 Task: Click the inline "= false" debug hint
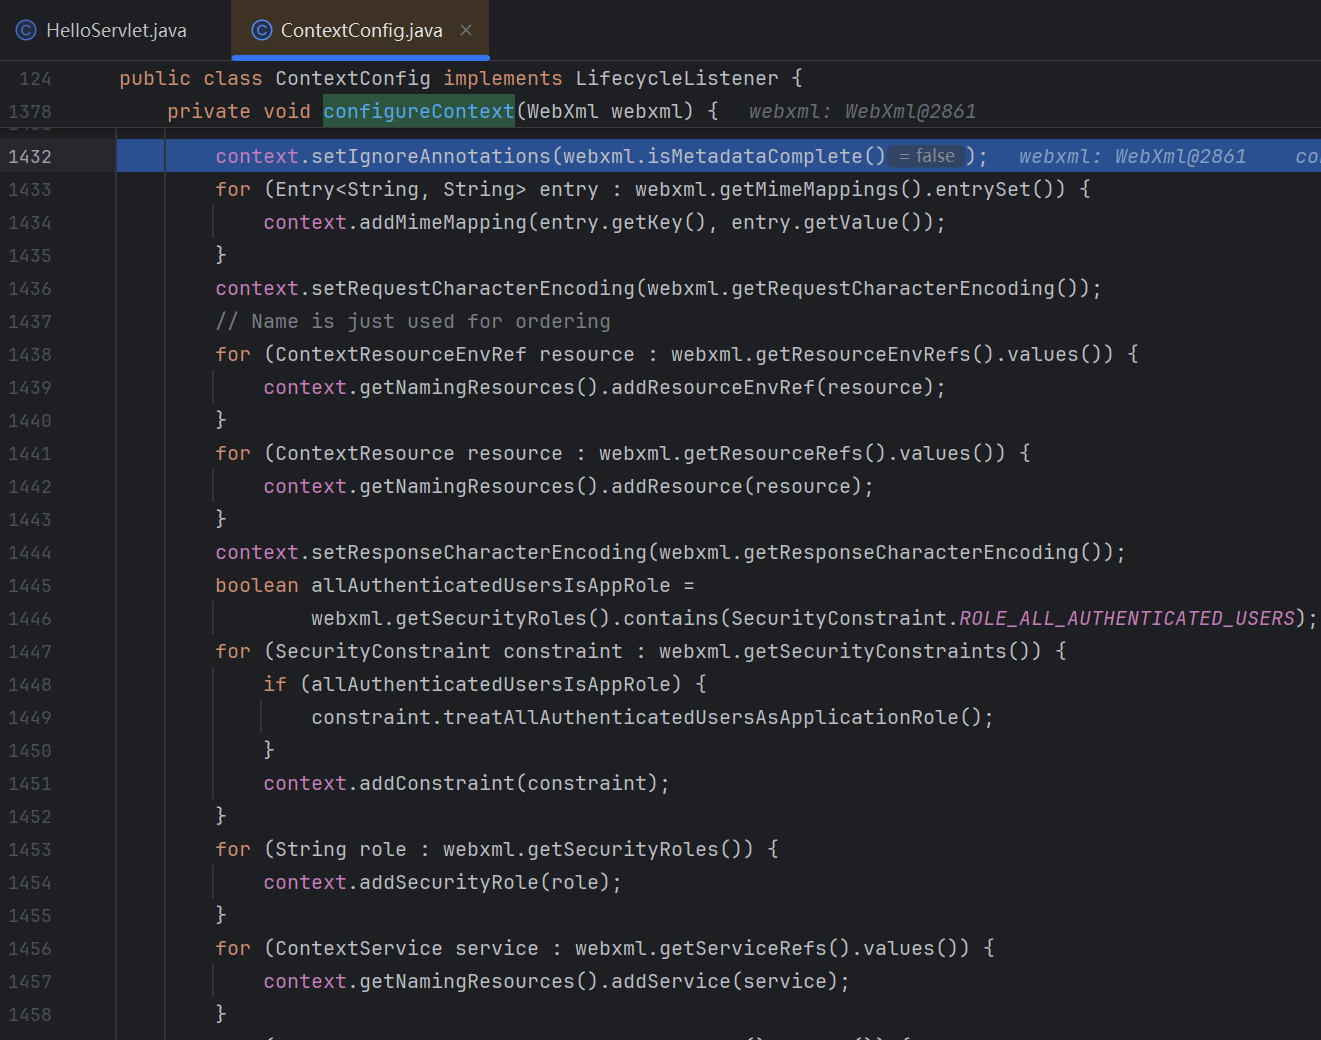[927, 156]
